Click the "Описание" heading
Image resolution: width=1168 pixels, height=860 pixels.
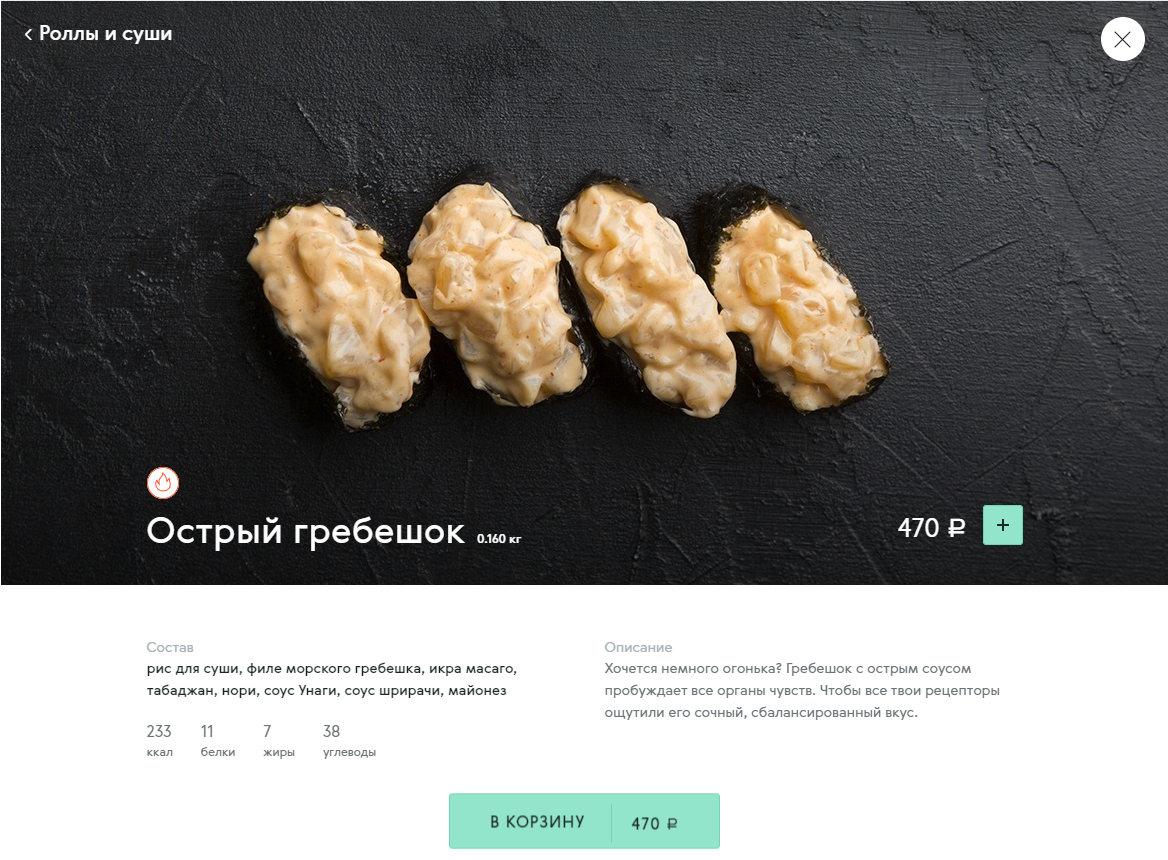[638, 647]
